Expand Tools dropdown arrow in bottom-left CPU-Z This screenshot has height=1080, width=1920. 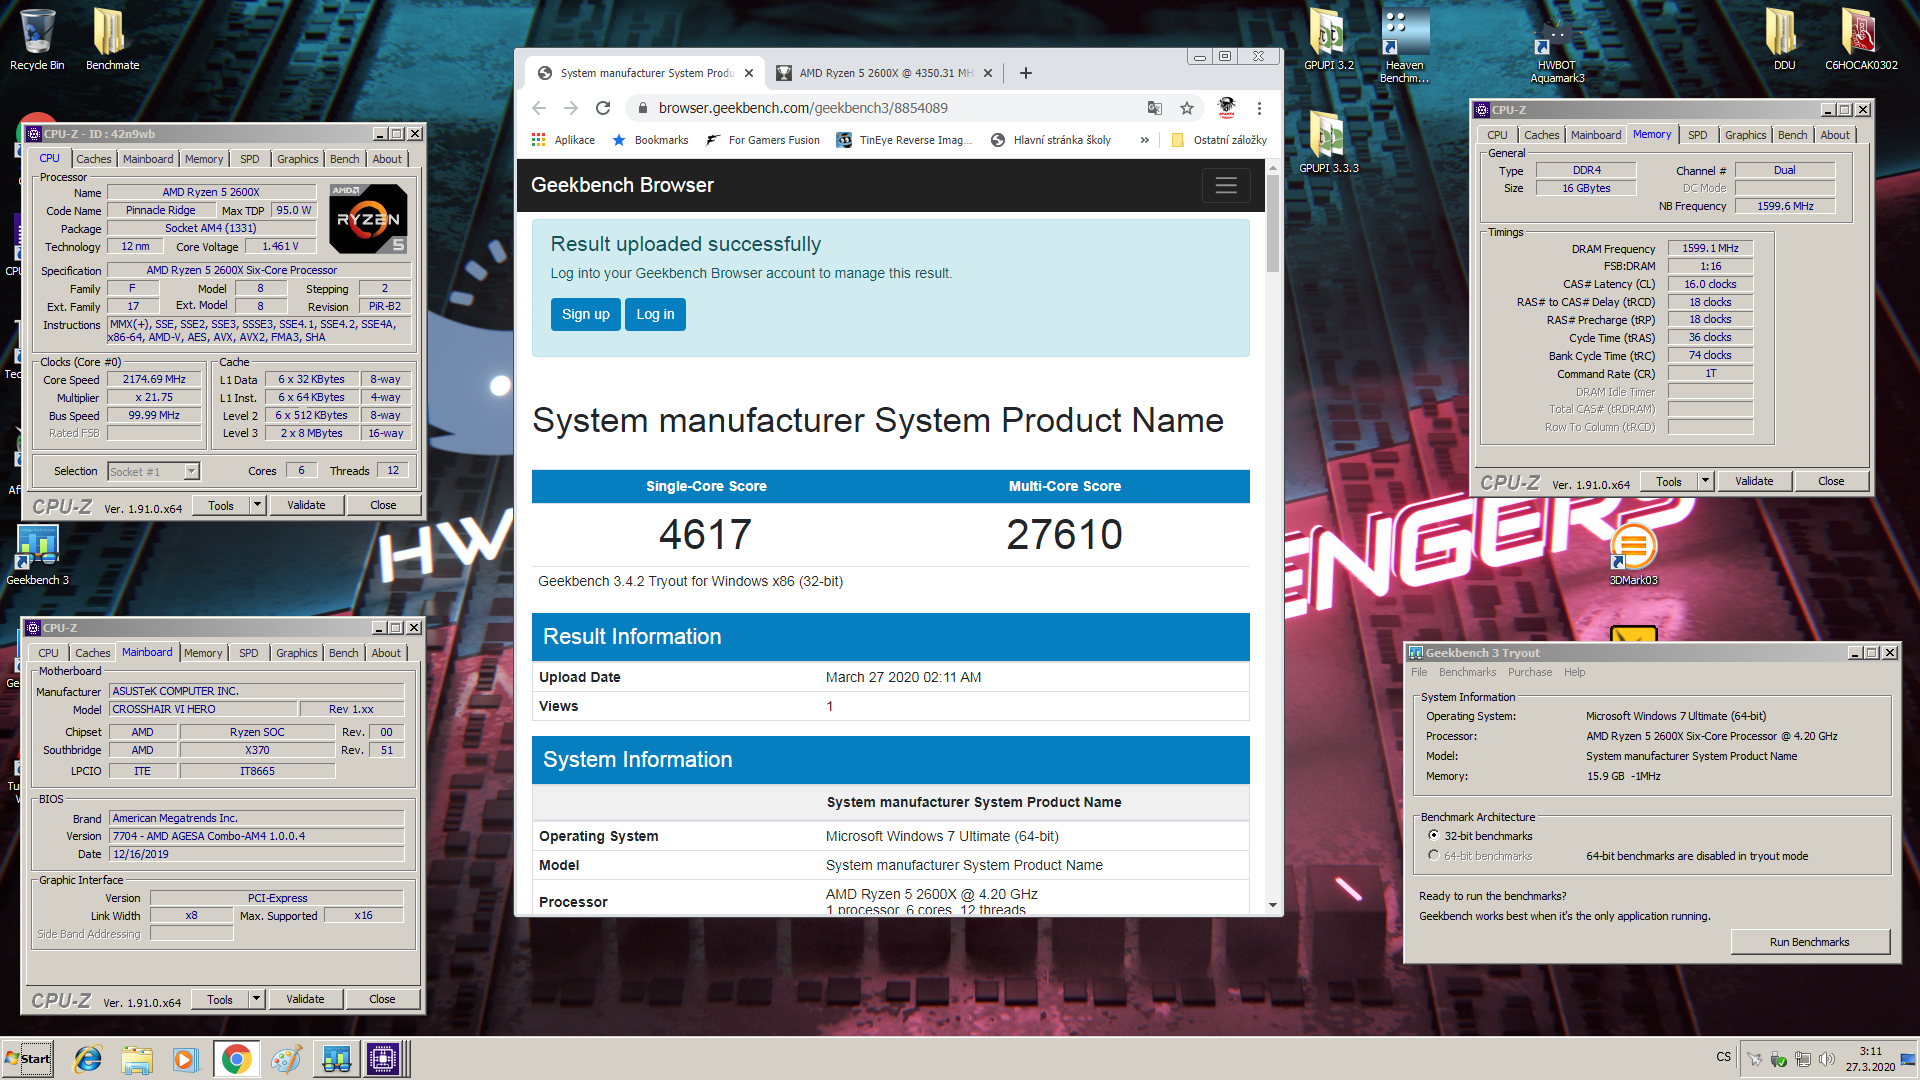(256, 999)
